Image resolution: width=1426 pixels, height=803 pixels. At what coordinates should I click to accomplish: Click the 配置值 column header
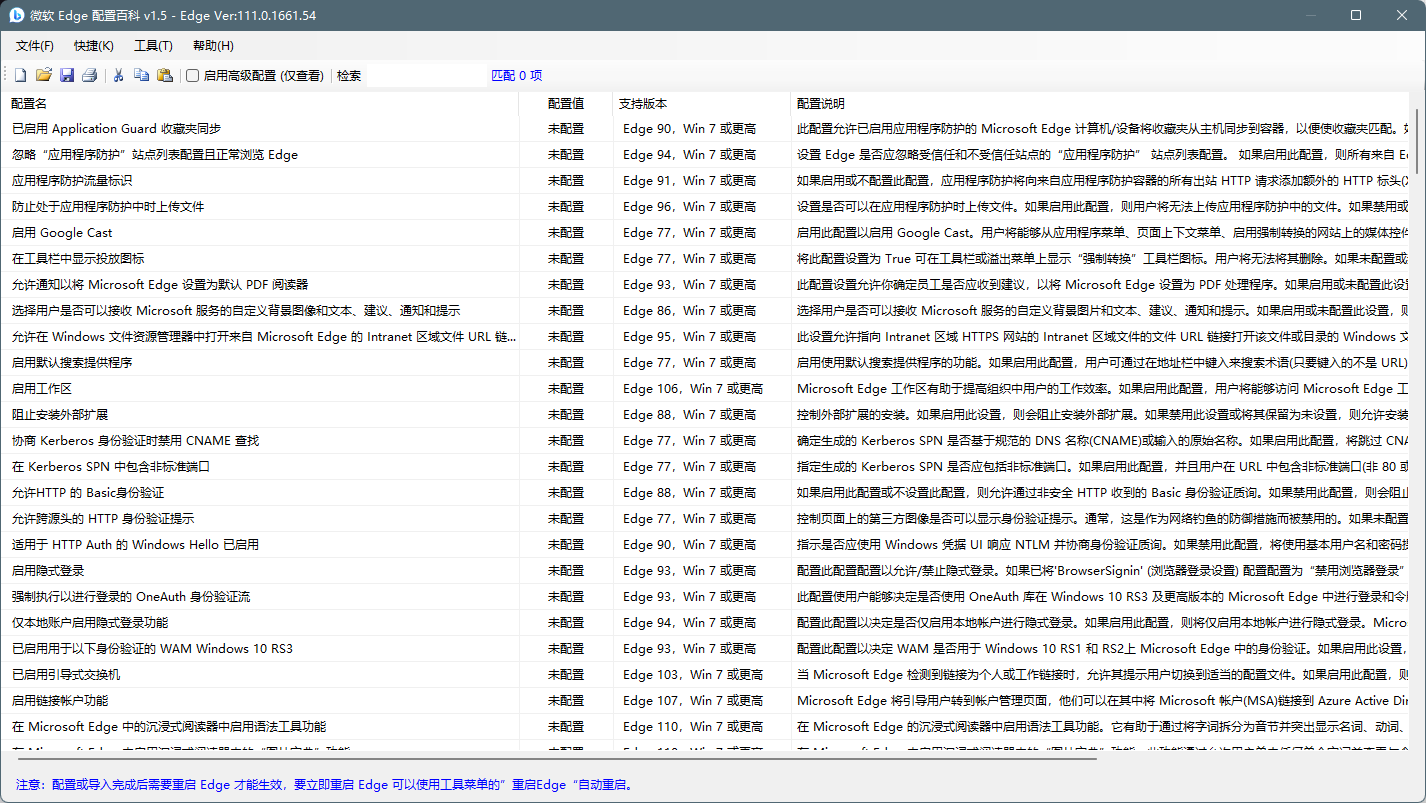566,103
